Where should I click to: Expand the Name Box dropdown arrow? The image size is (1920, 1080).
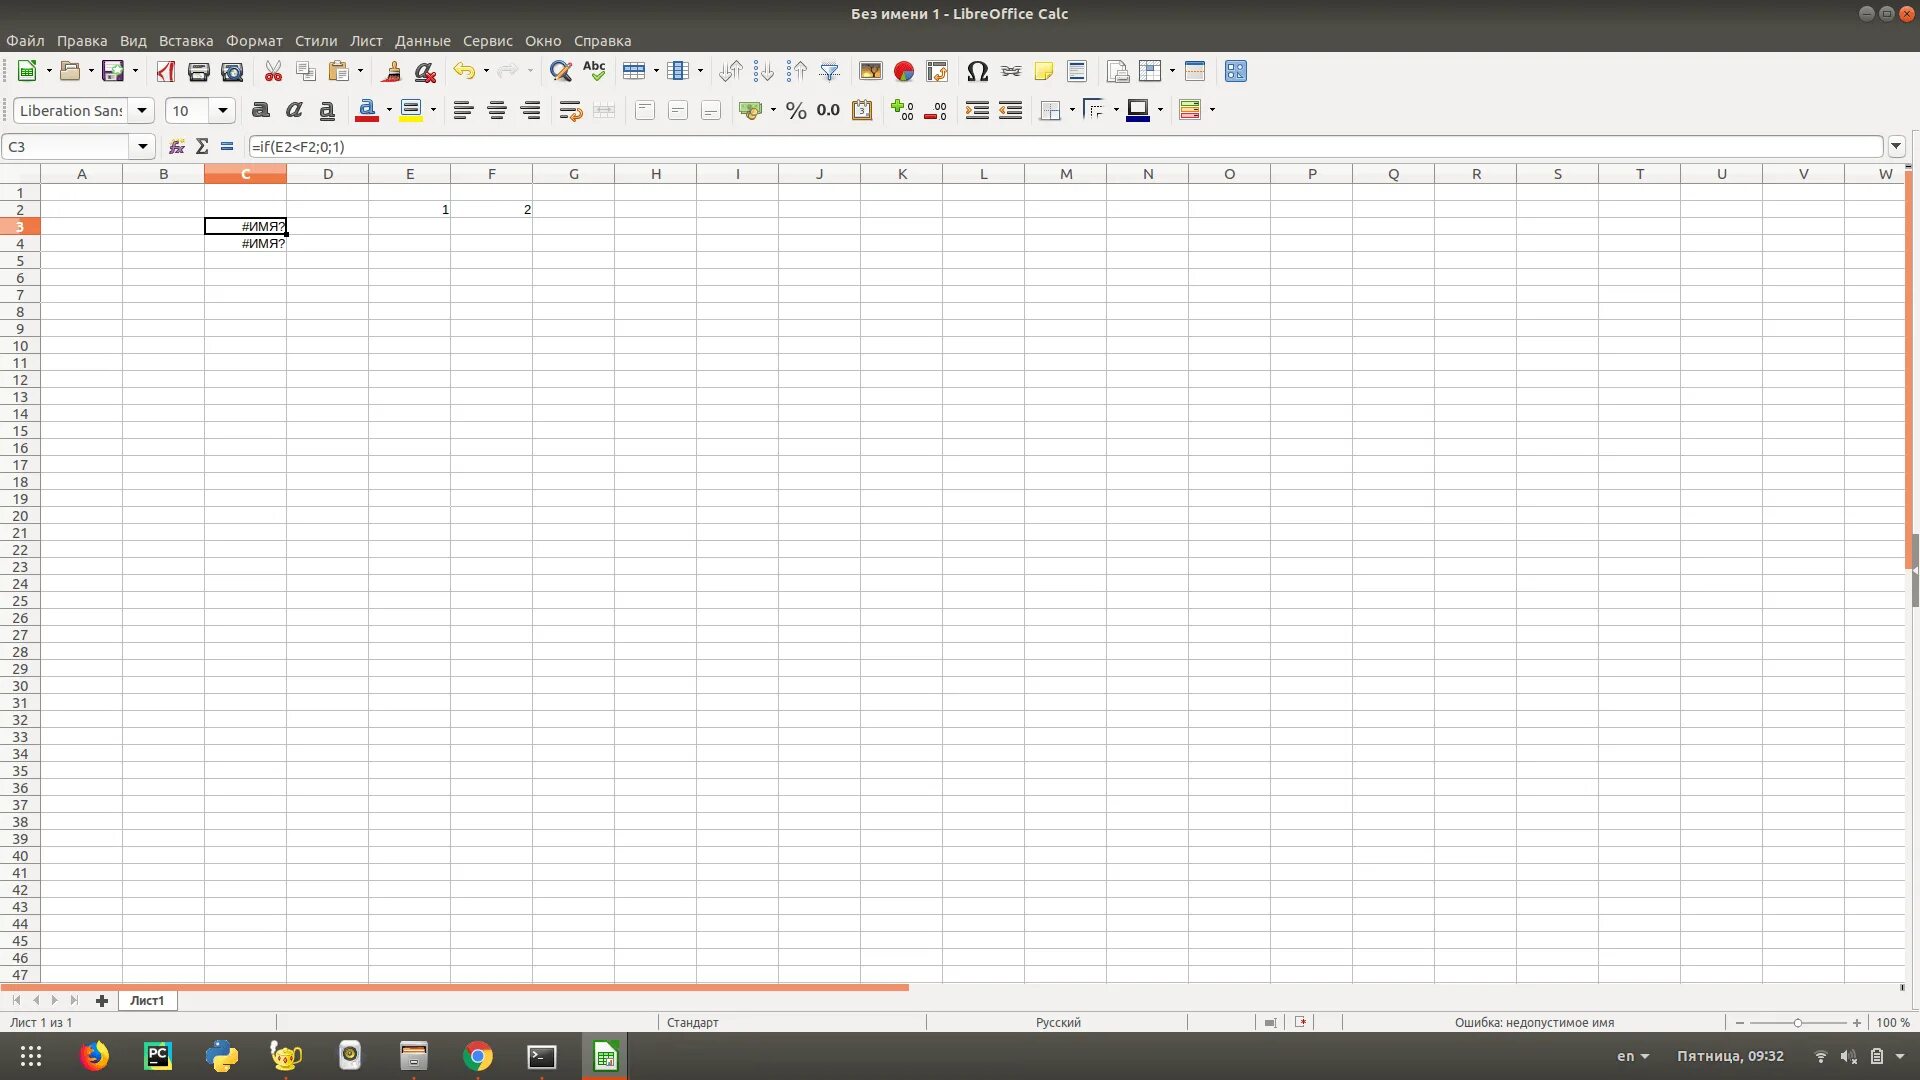[x=143, y=147]
